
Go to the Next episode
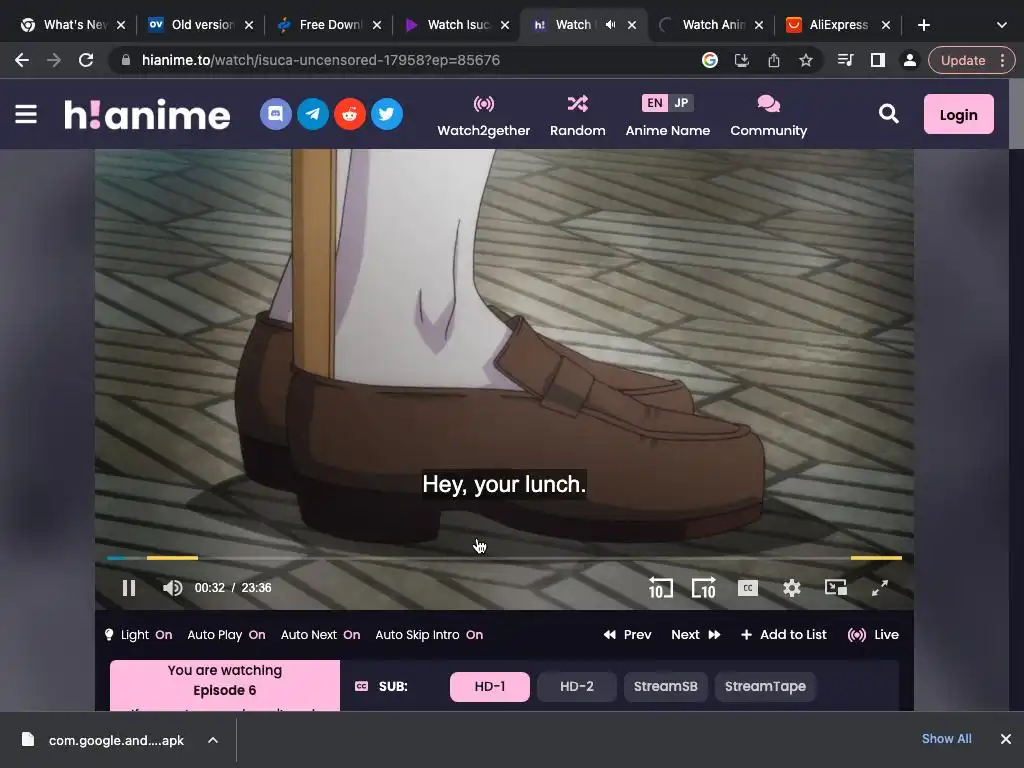coord(696,635)
